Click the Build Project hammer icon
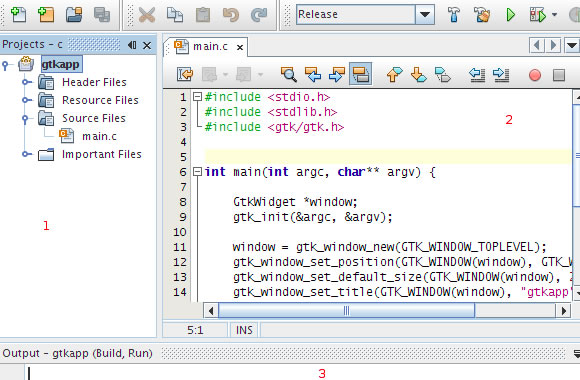This screenshot has height=380, width=580. click(x=454, y=15)
